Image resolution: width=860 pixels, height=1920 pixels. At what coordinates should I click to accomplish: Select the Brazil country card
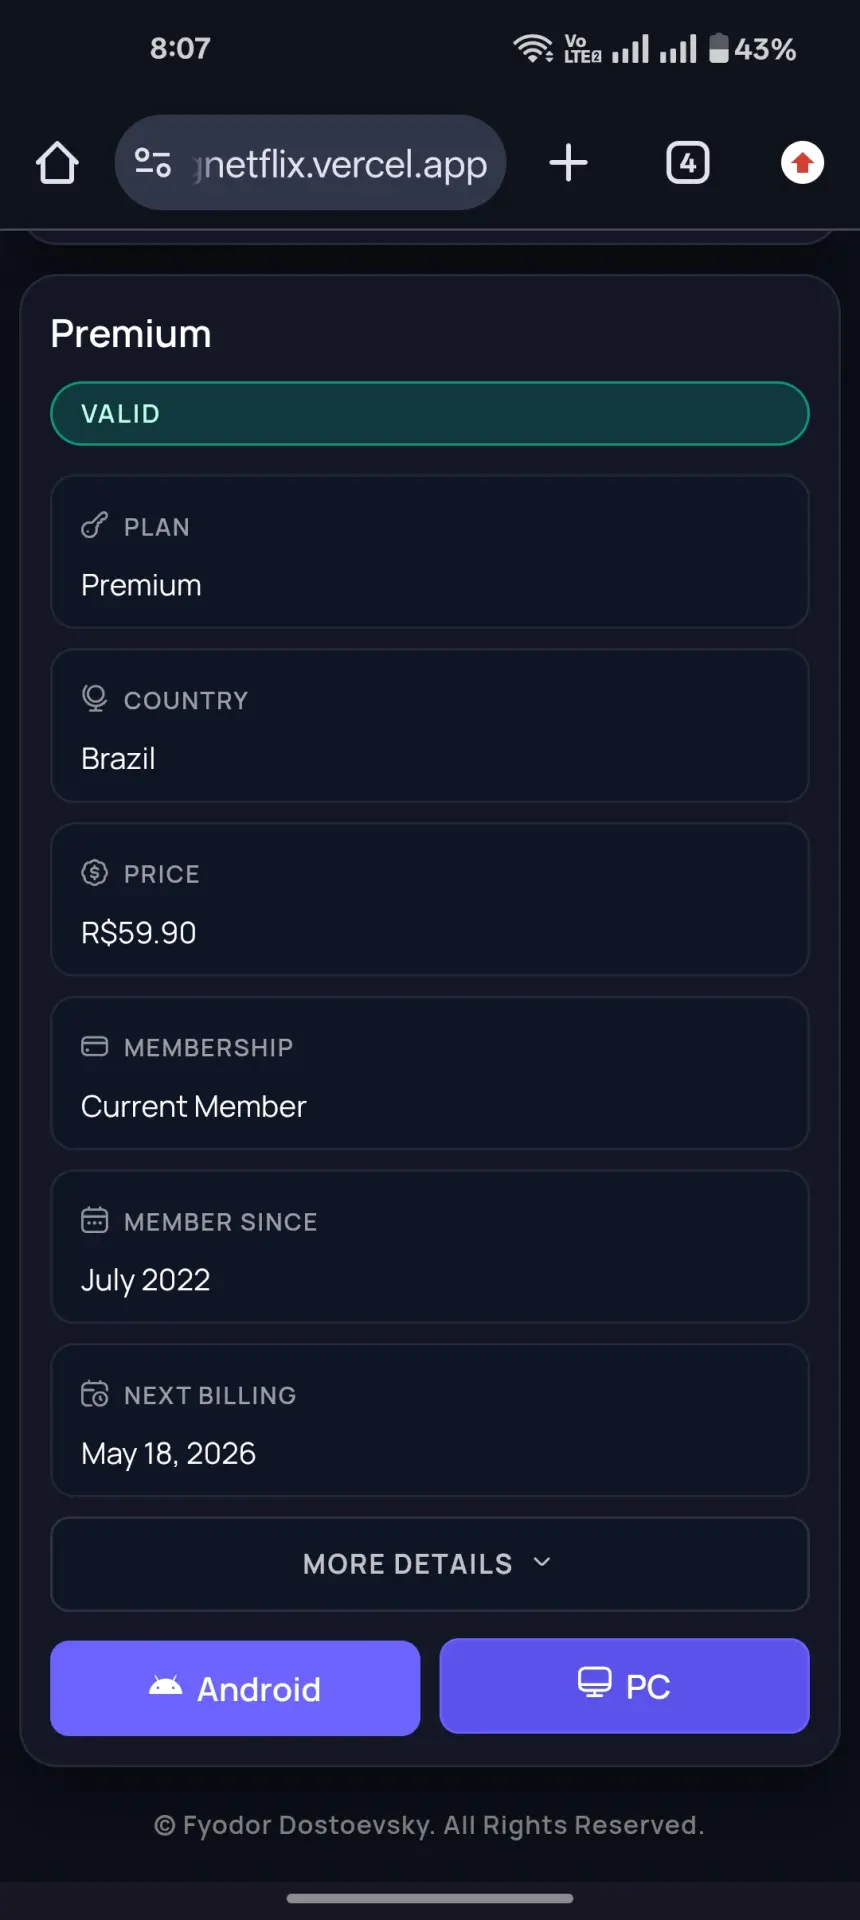[x=430, y=726]
